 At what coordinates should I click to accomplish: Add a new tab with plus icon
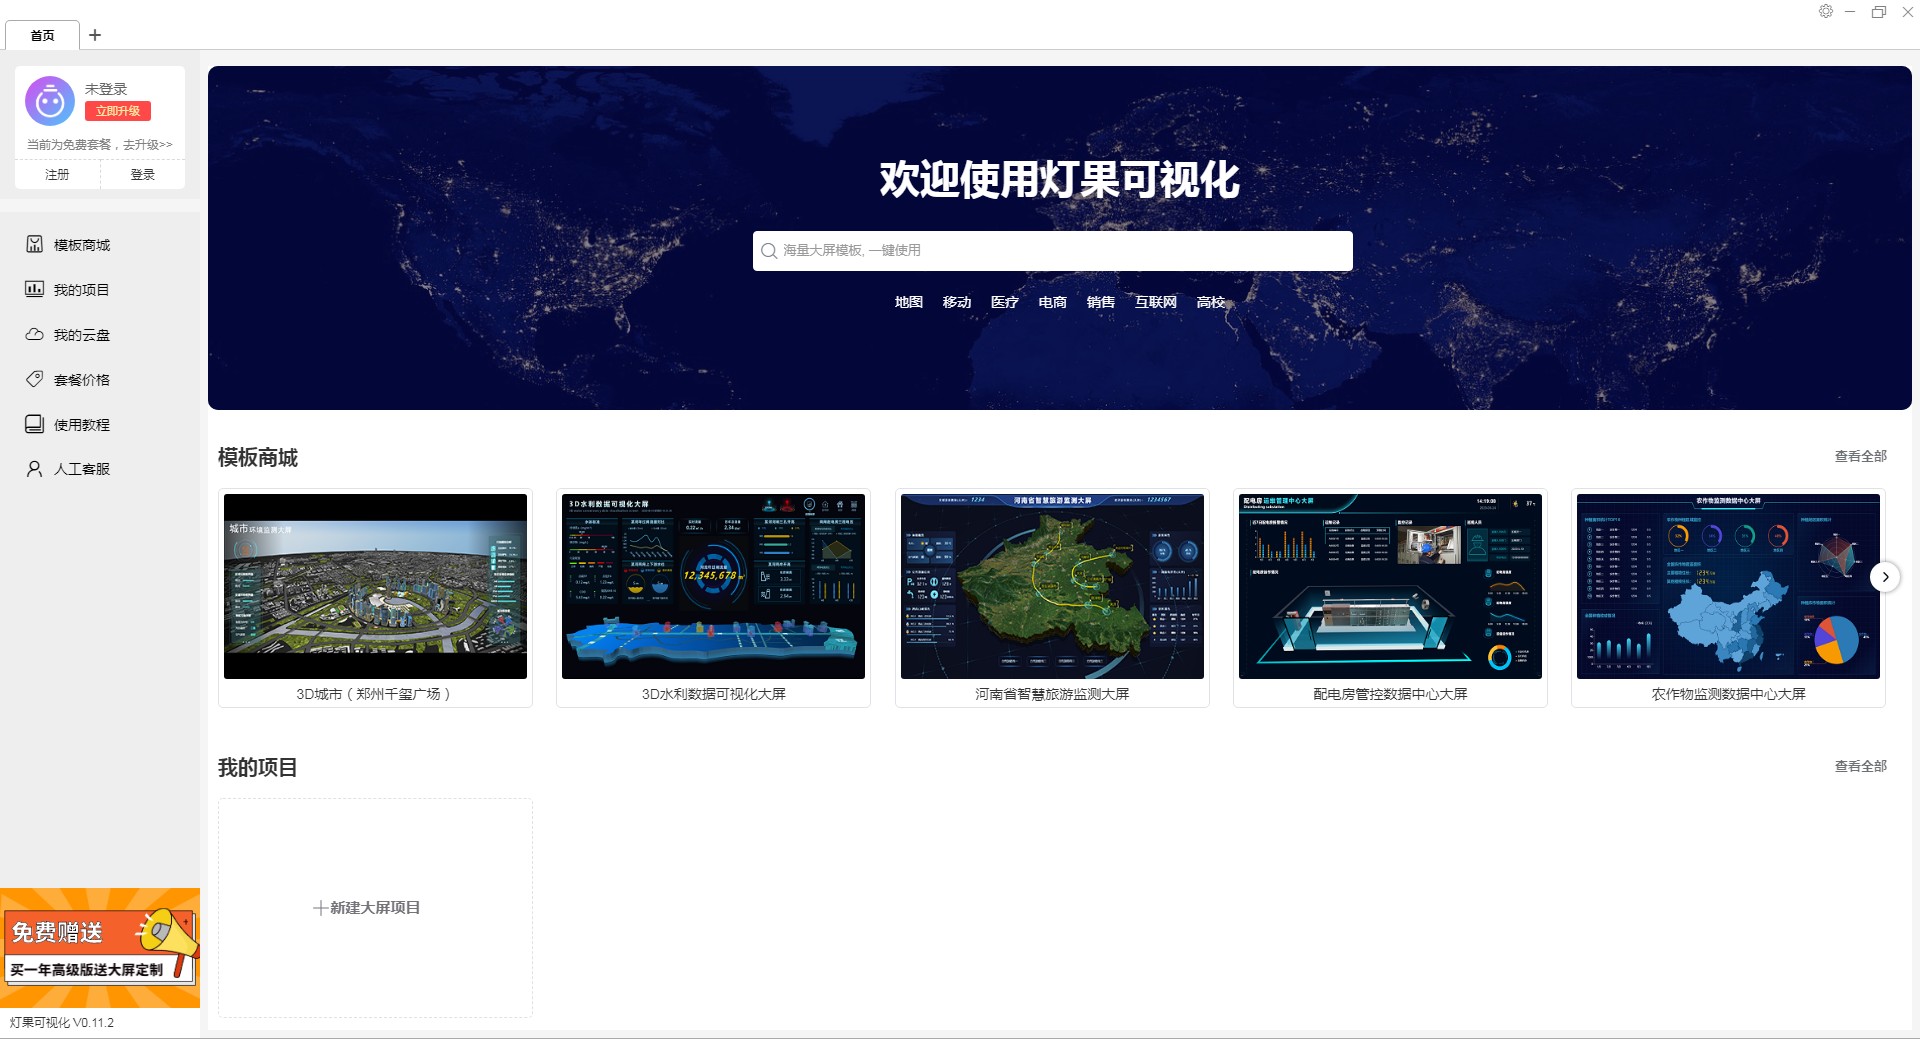95,35
